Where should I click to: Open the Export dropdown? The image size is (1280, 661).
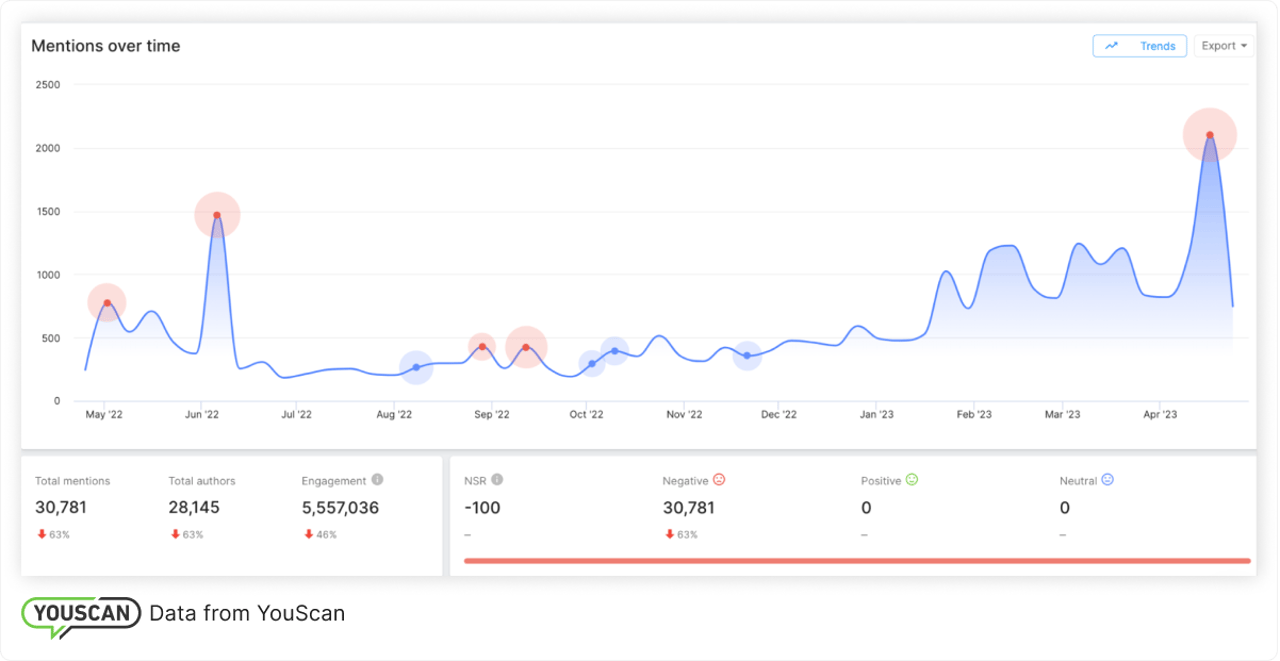1224,46
